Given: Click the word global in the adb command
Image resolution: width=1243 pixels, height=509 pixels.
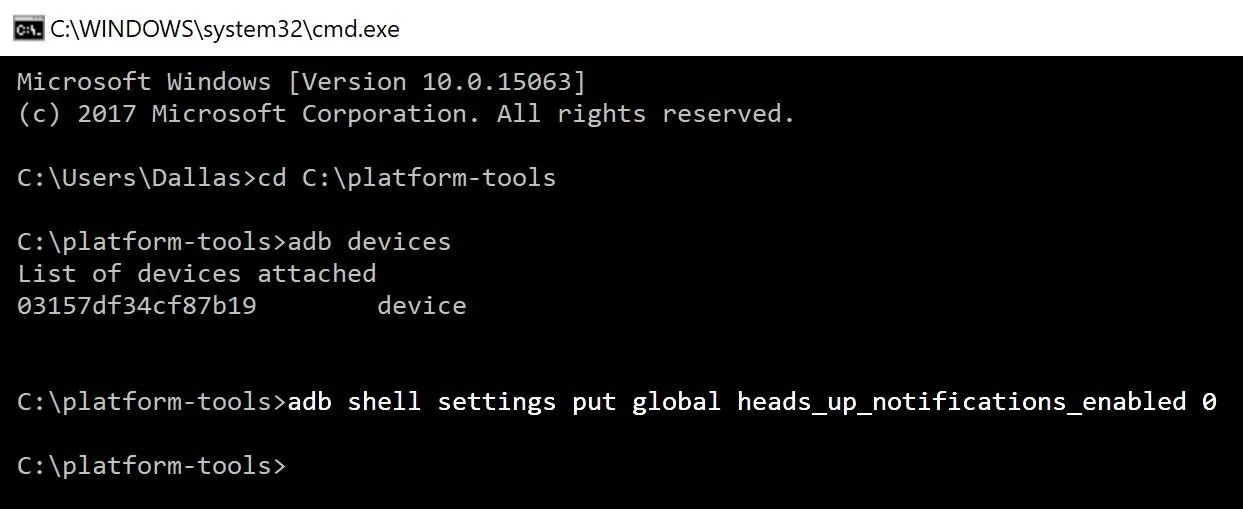Looking at the screenshot, I should pos(676,402).
